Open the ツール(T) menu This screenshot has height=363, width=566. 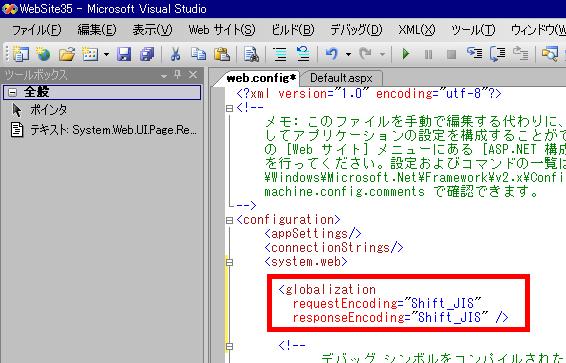[473, 30]
